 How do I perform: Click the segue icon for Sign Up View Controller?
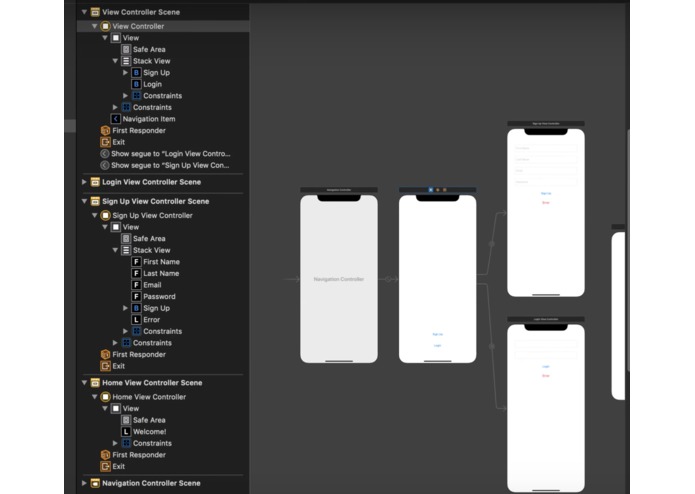click(105, 165)
